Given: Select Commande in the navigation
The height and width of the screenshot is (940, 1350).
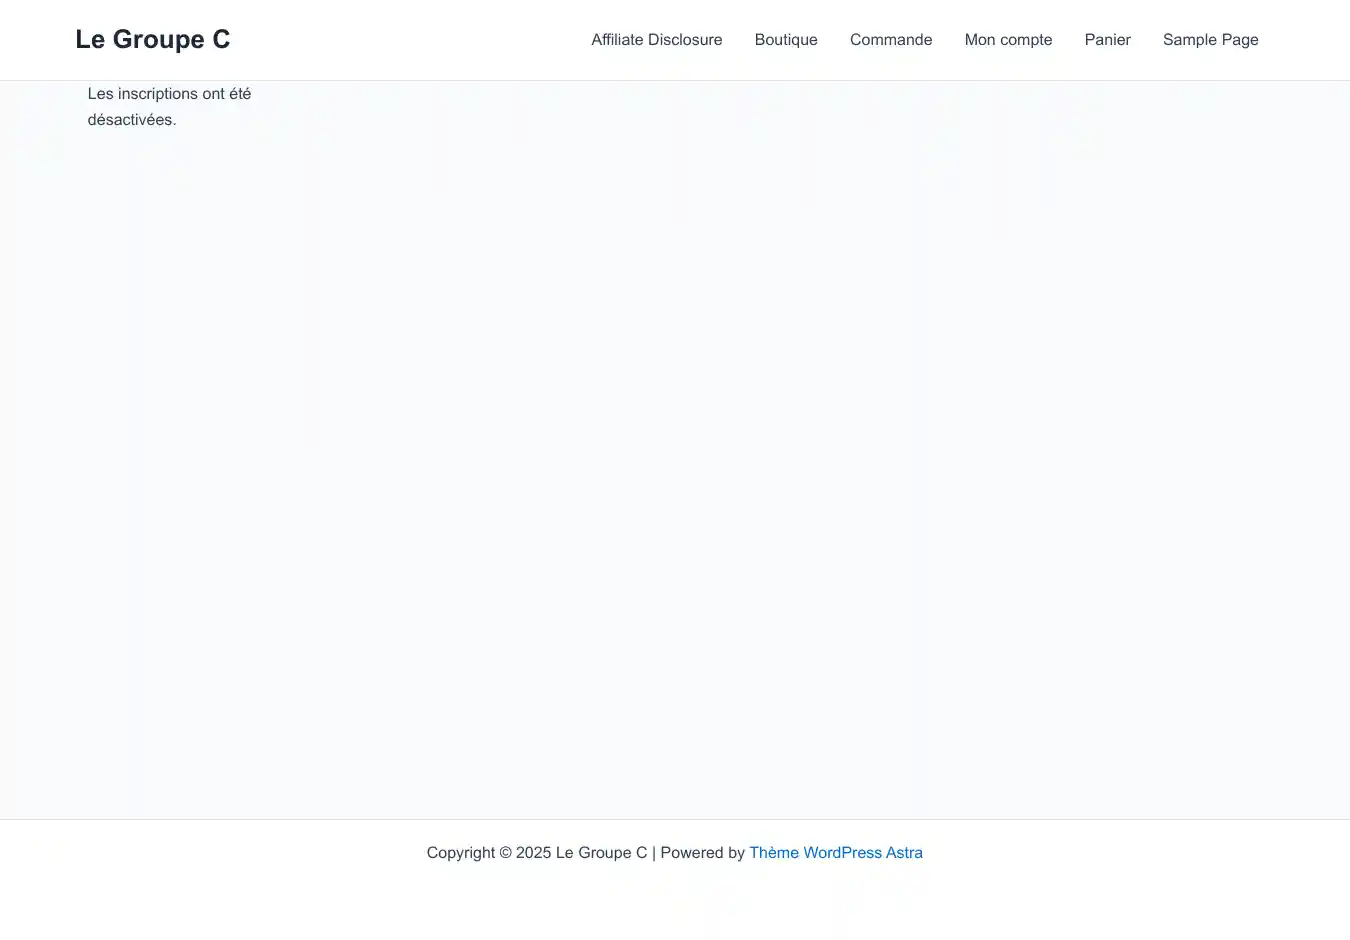Looking at the screenshot, I should 890,40.
